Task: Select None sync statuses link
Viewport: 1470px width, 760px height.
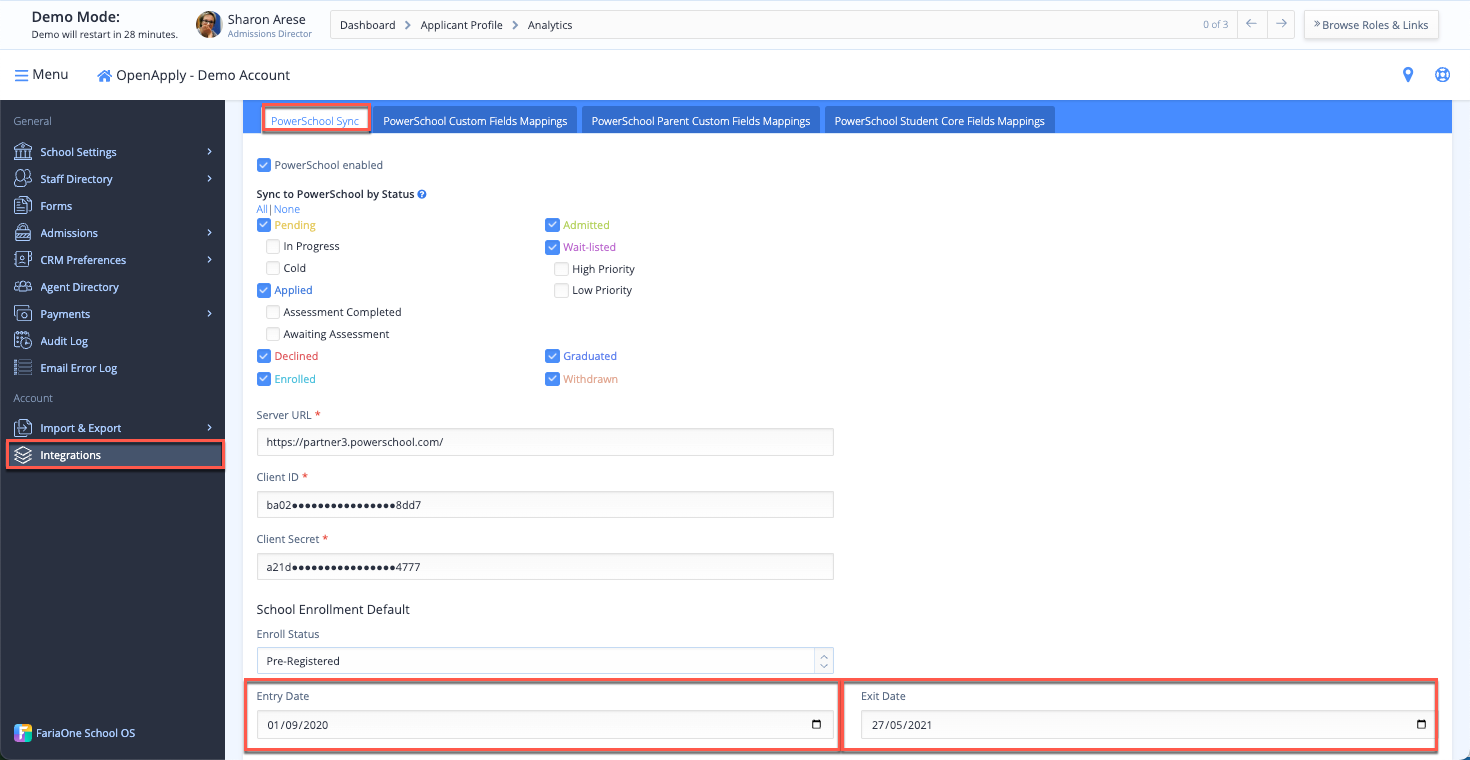Action: click(287, 210)
